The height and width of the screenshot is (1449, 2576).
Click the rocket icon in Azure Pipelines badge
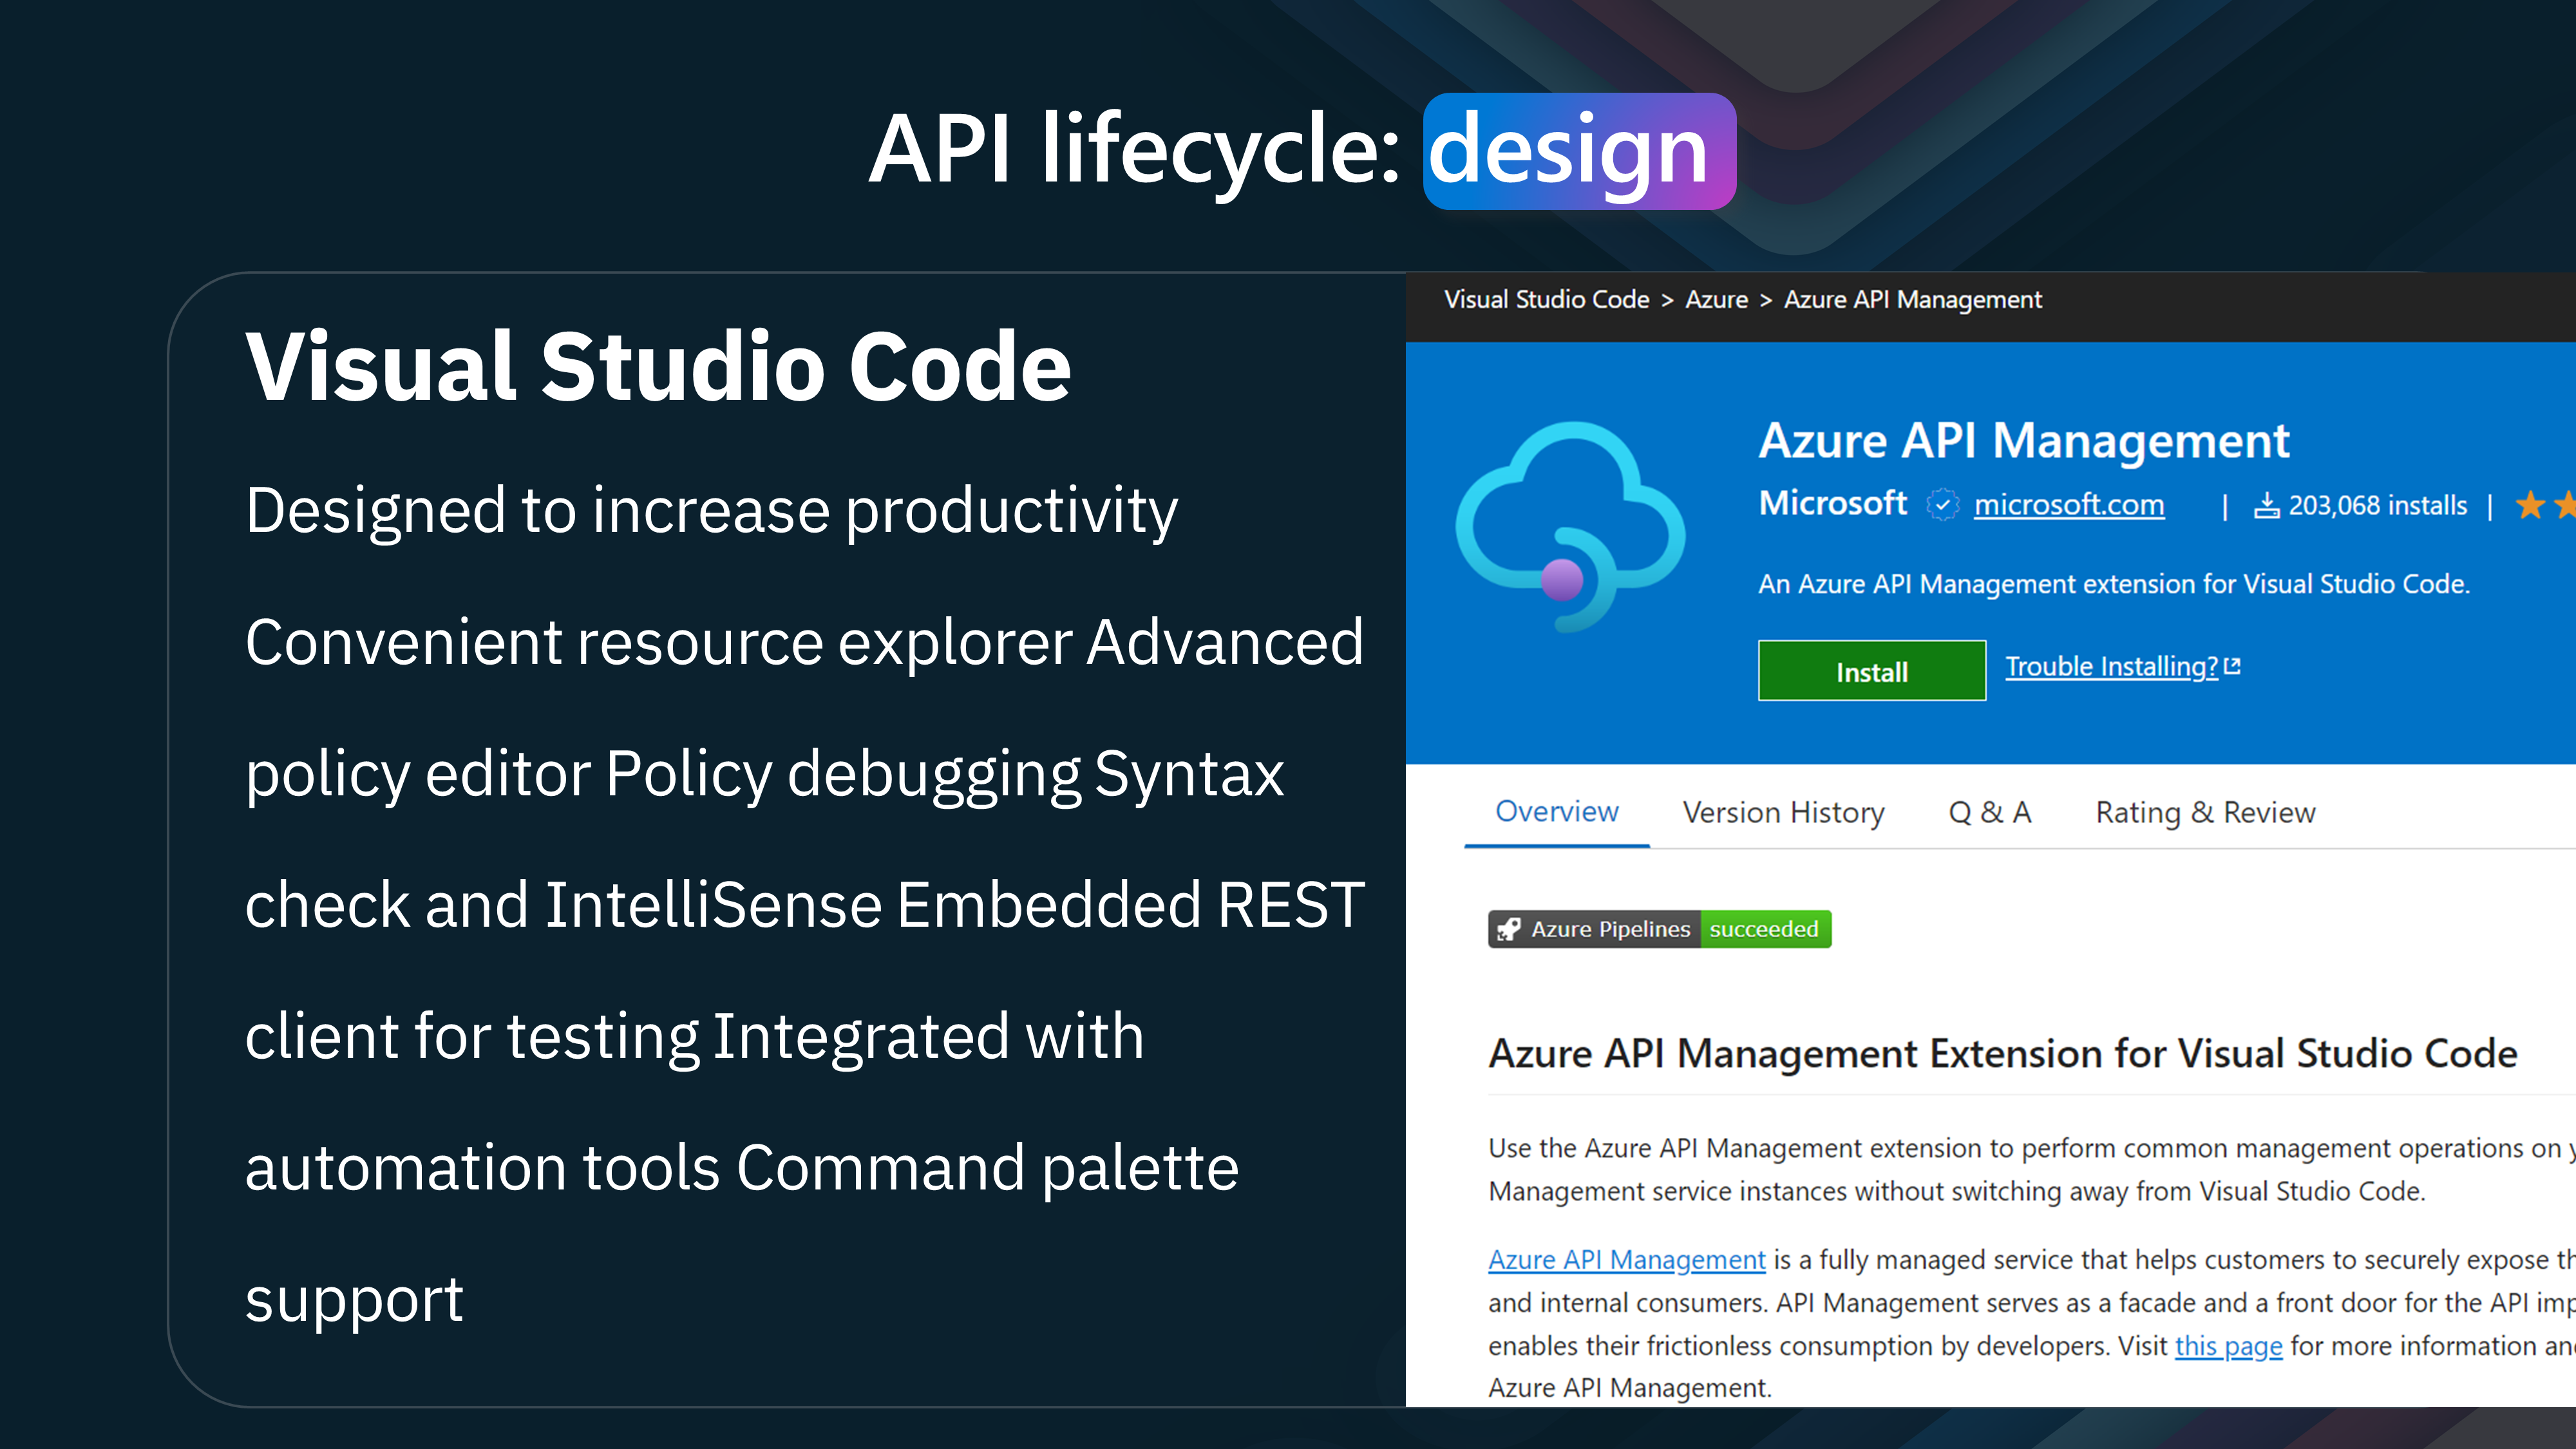[x=1508, y=929]
